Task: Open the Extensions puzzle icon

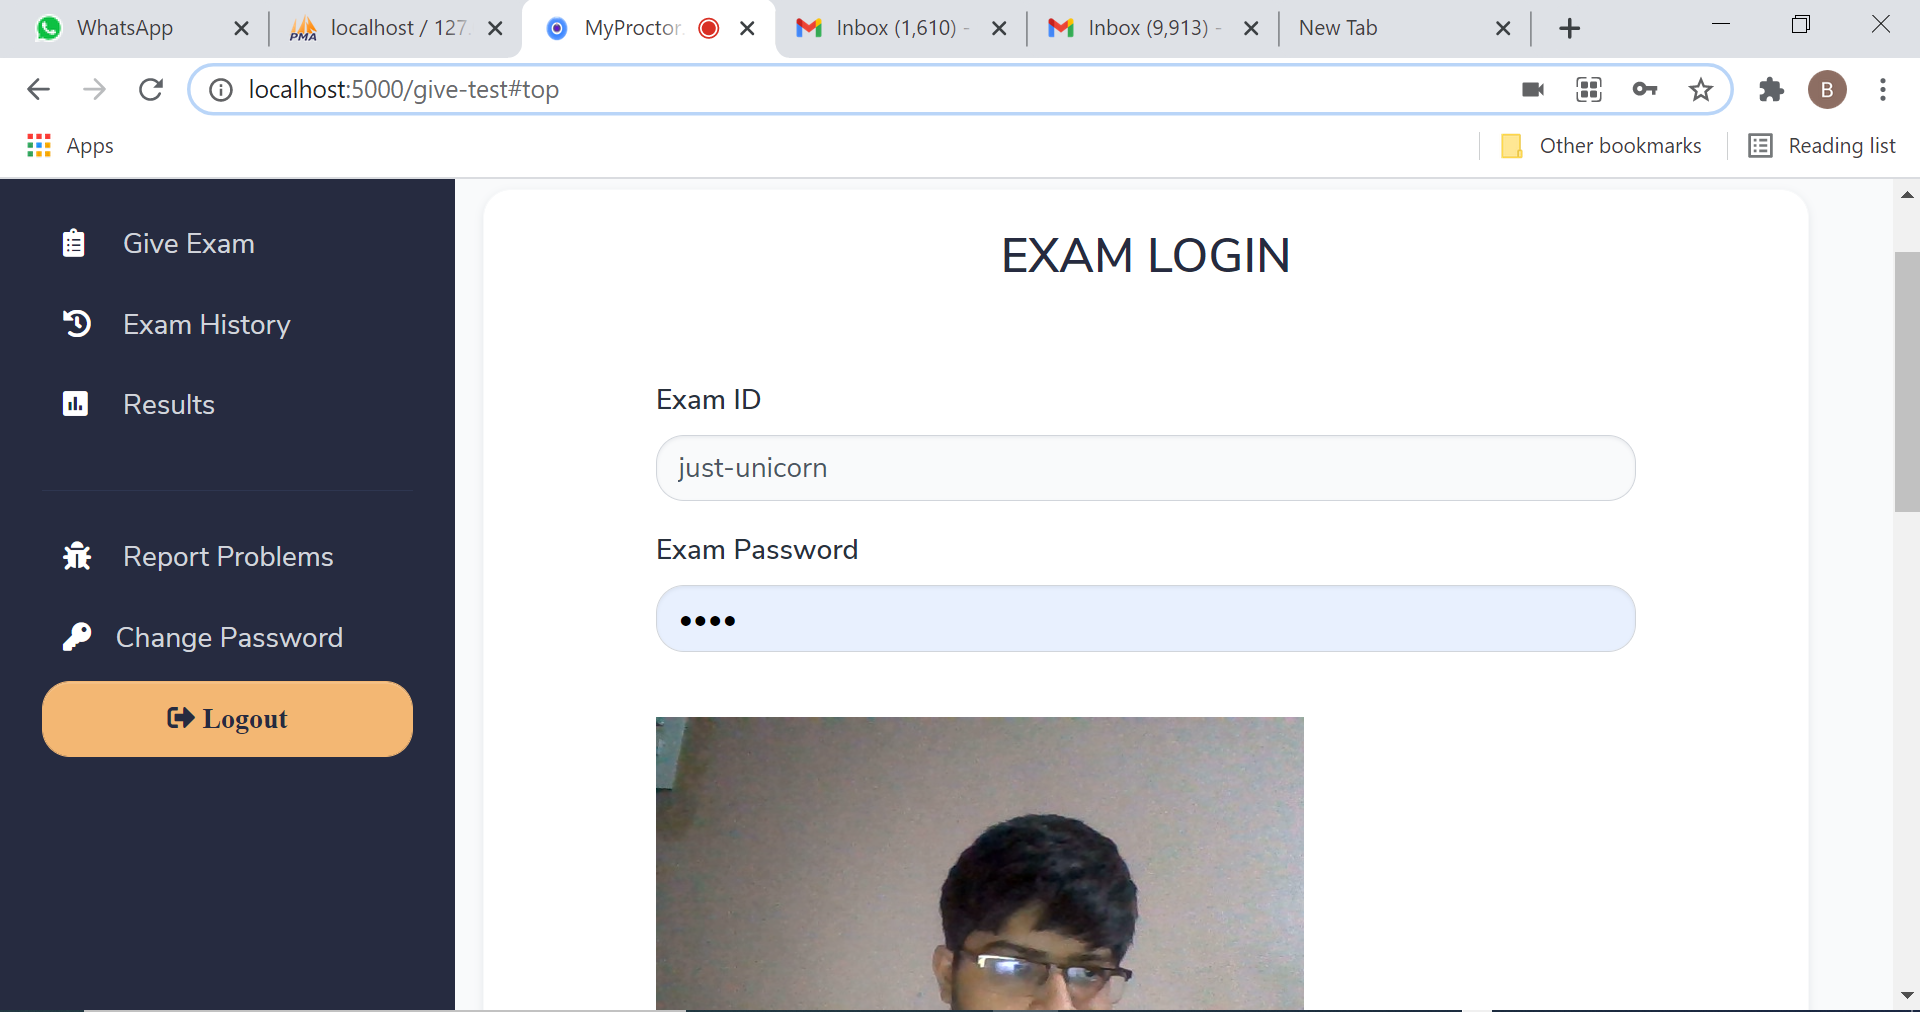Action: [1771, 90]
